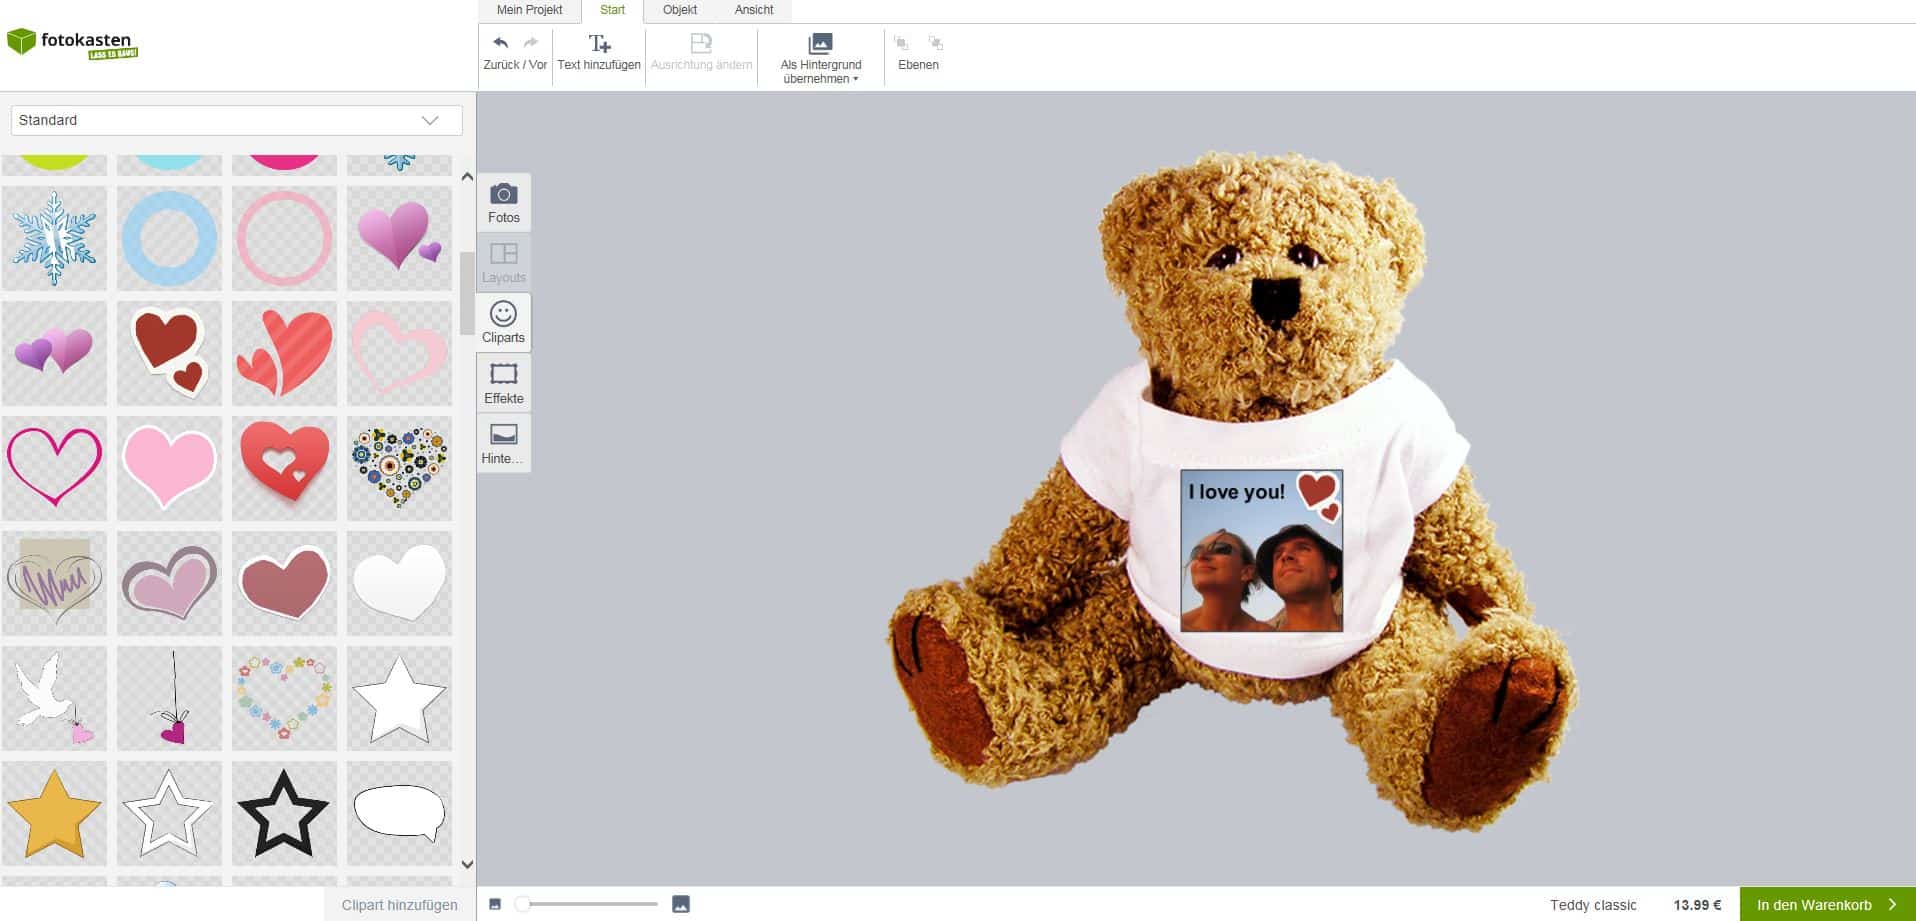Select the mauve double heart clipart
This screenshot has height=921, width=1916.
coord(169,583)
